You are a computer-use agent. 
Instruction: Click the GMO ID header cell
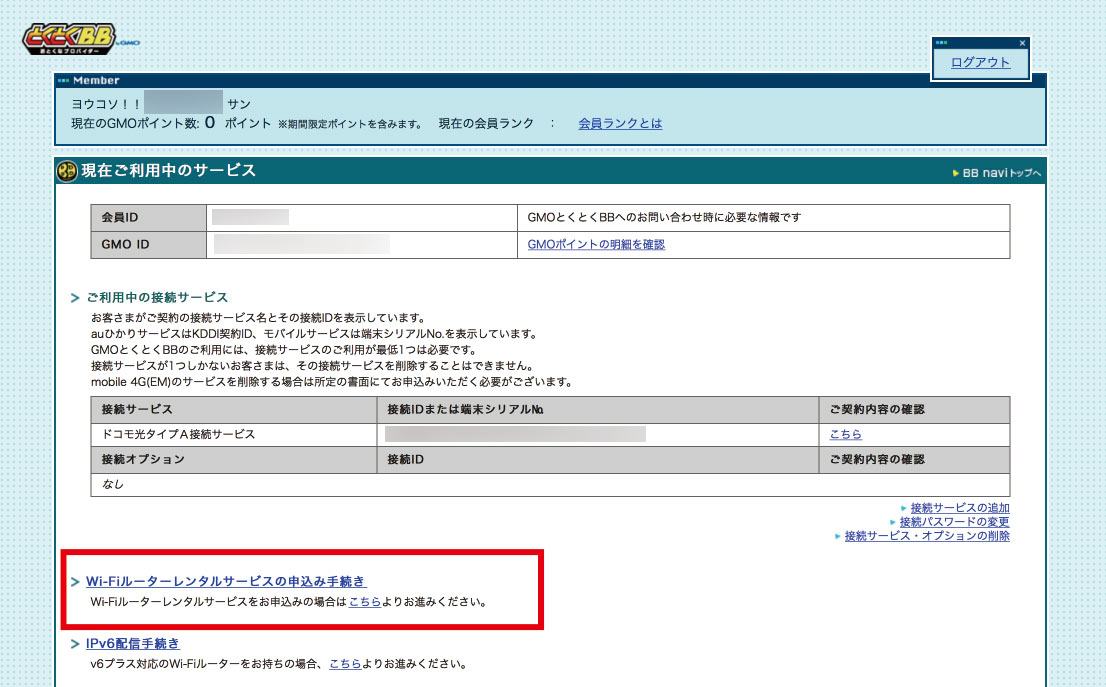click(x=148, y=245)
